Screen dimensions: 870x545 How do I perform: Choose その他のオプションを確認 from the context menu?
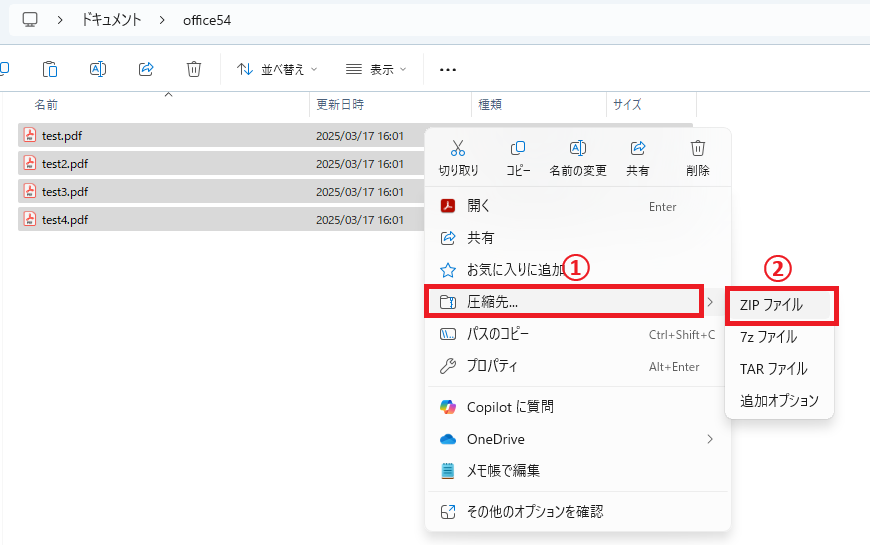(578, 511)
